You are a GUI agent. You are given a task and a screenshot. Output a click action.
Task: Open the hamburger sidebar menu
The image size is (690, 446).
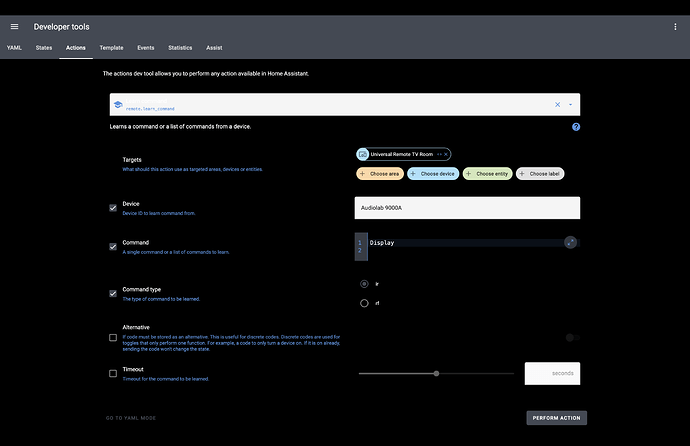pyautogui.click(x=14, y=27)
